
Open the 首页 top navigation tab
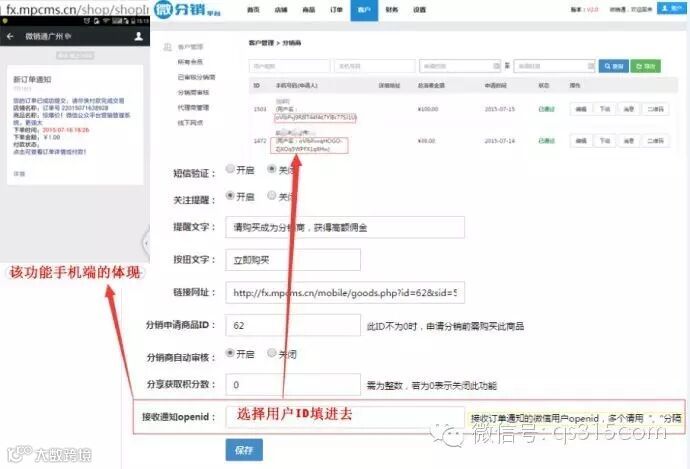point(253,10)
